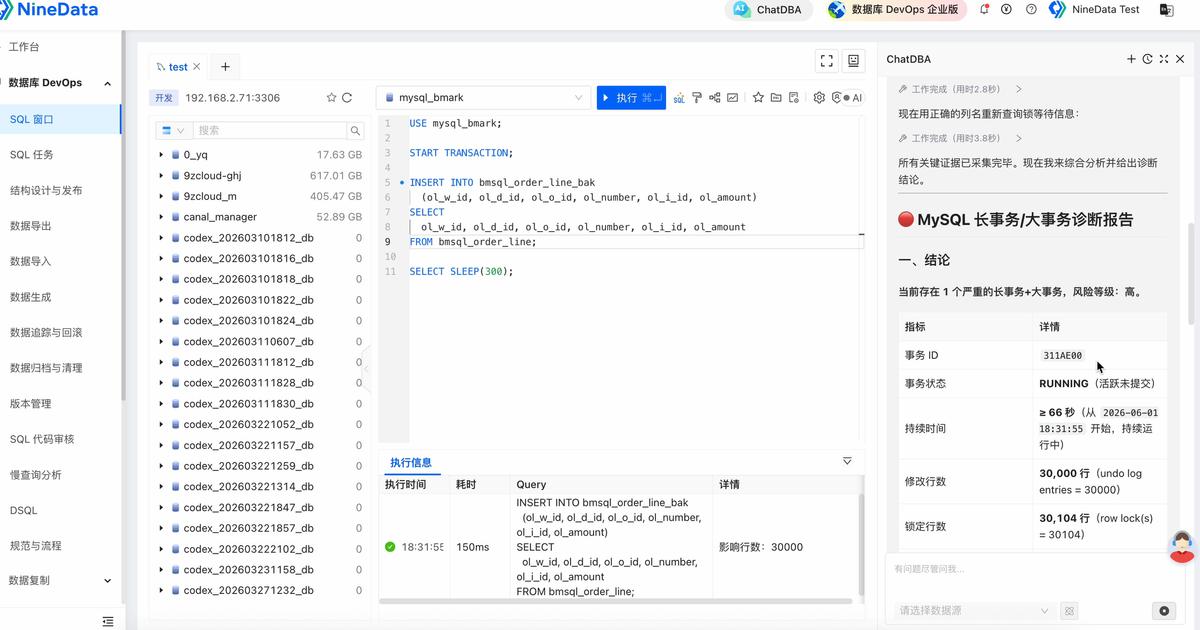Click the layout panel icon beside fullscreen
This screenshot has height=630, width=1200.
(854, 61)
